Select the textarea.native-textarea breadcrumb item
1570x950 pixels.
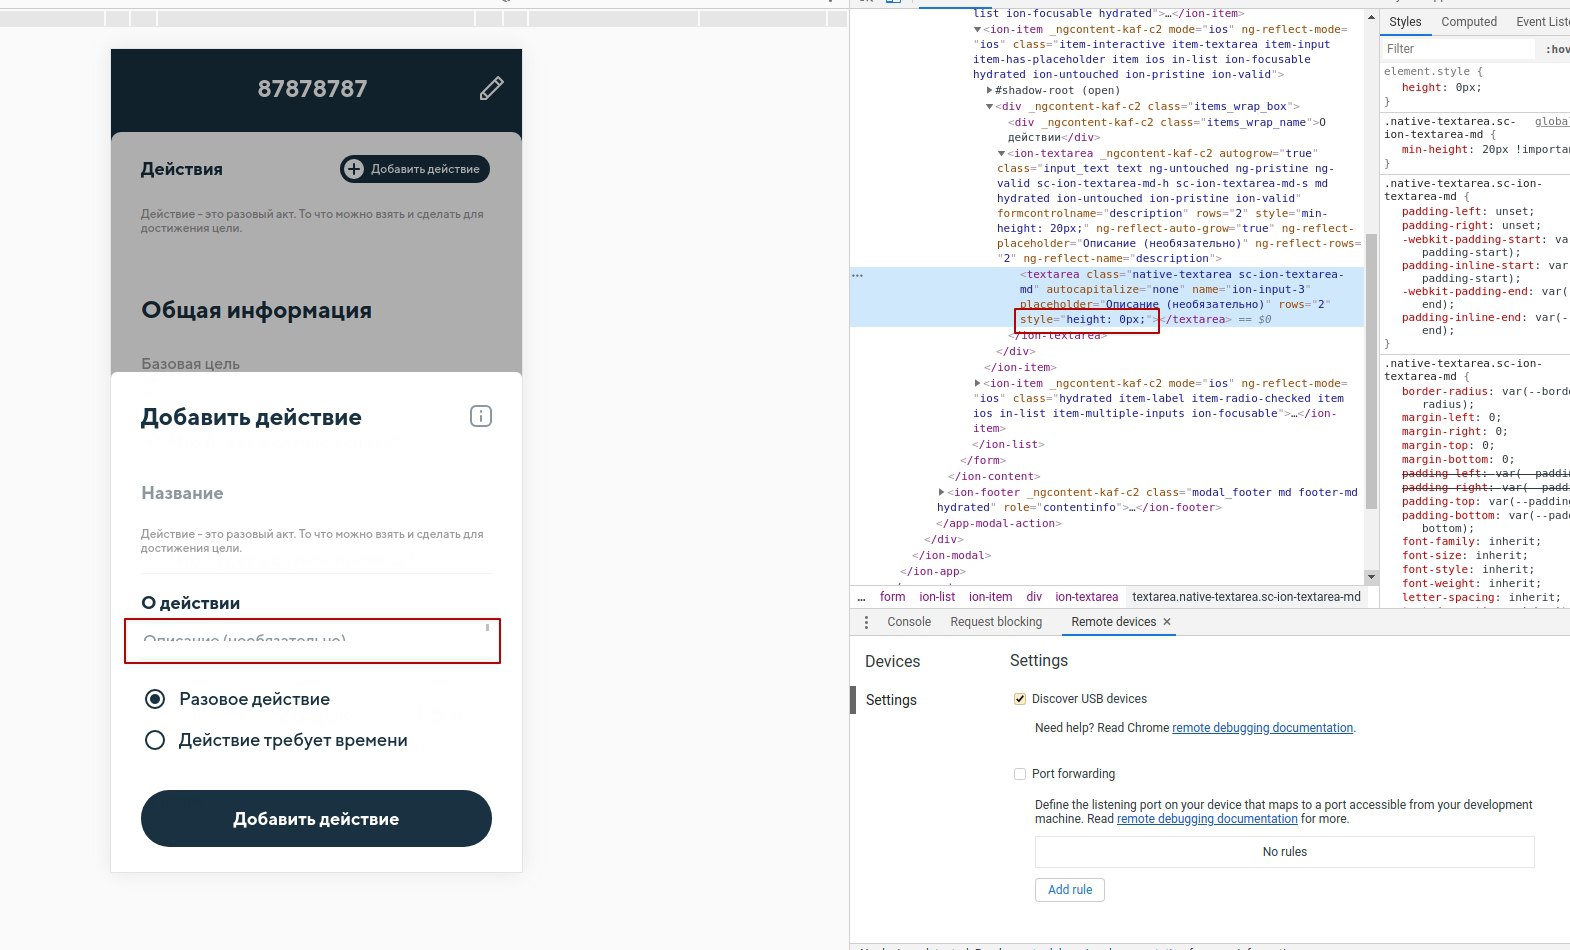coord(1246,597)
